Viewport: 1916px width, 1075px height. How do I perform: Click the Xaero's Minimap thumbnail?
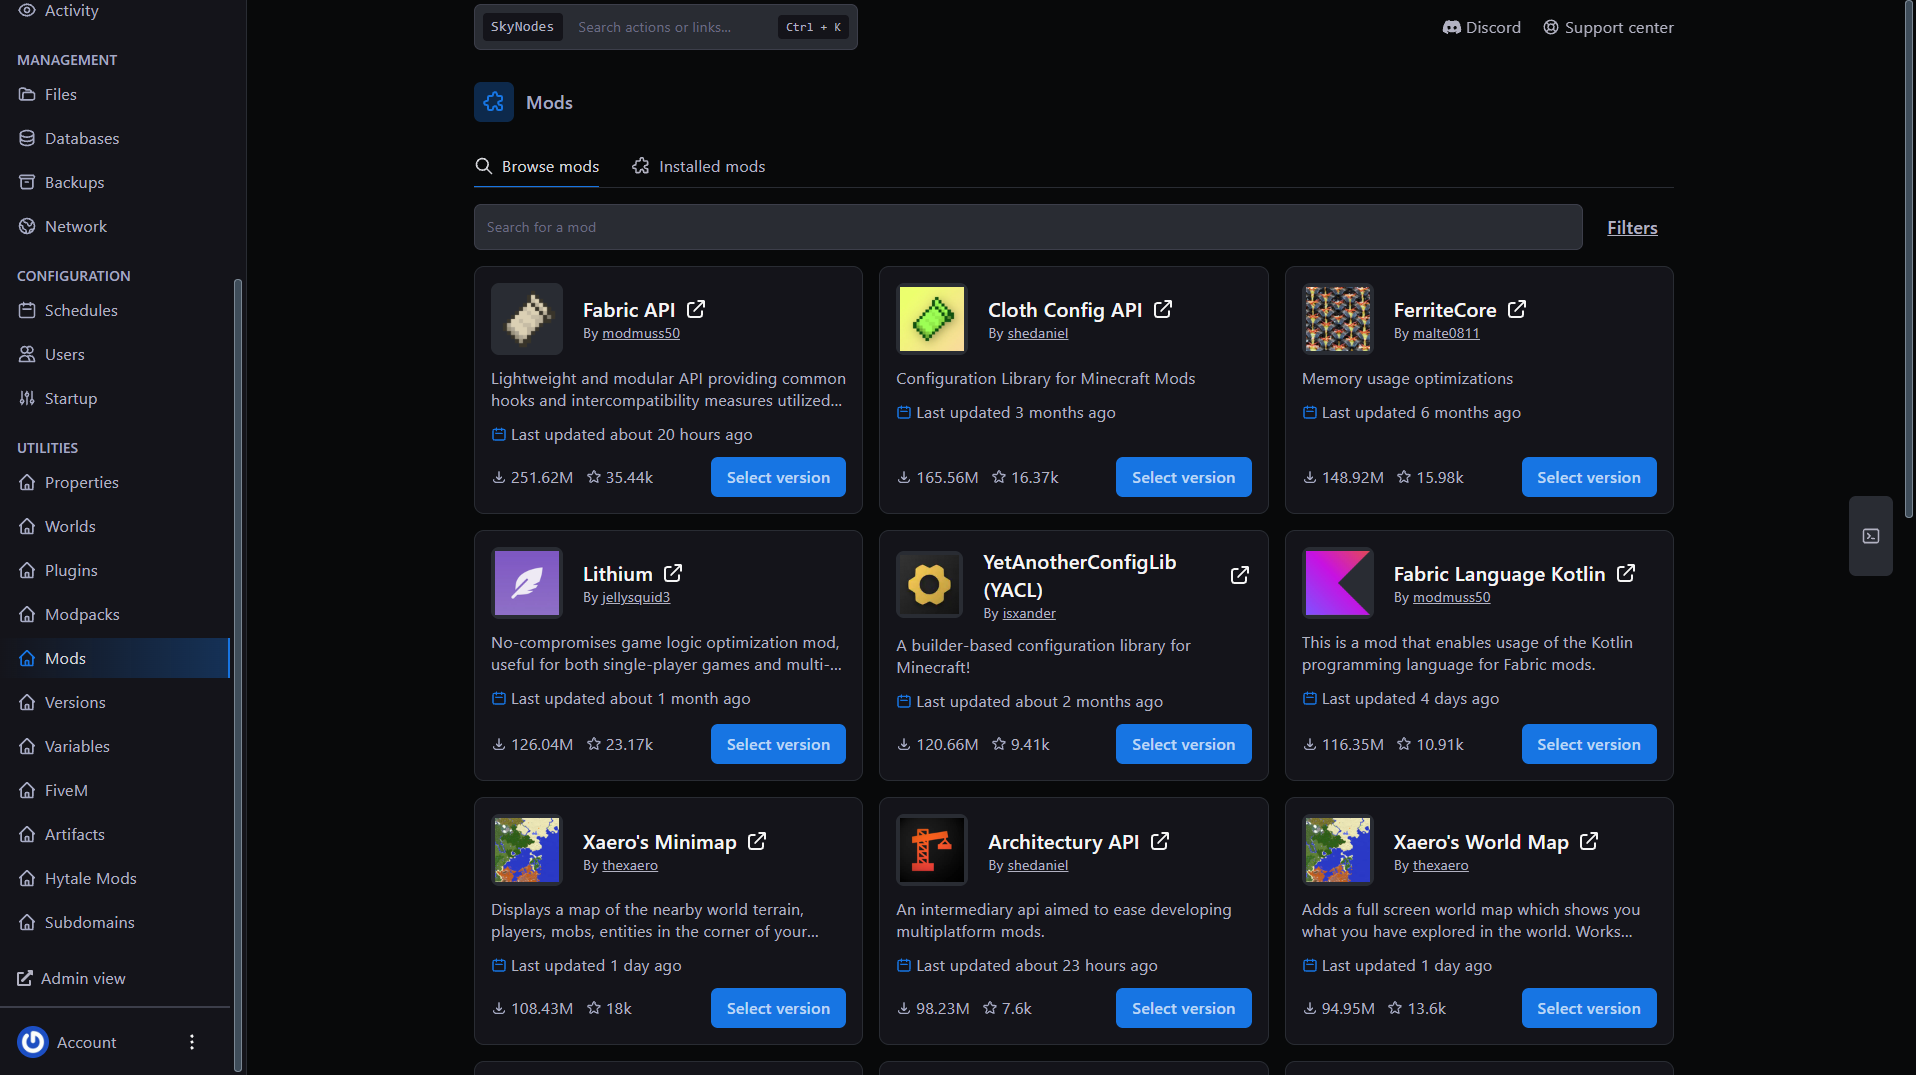527,850
